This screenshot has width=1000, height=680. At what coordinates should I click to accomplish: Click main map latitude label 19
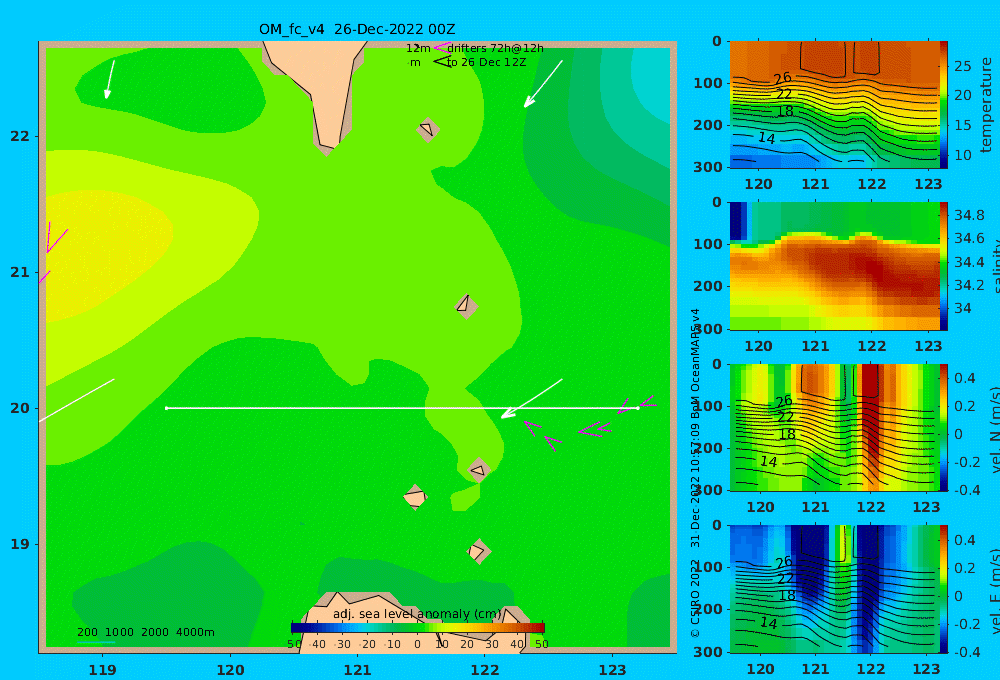click(20, 544)
